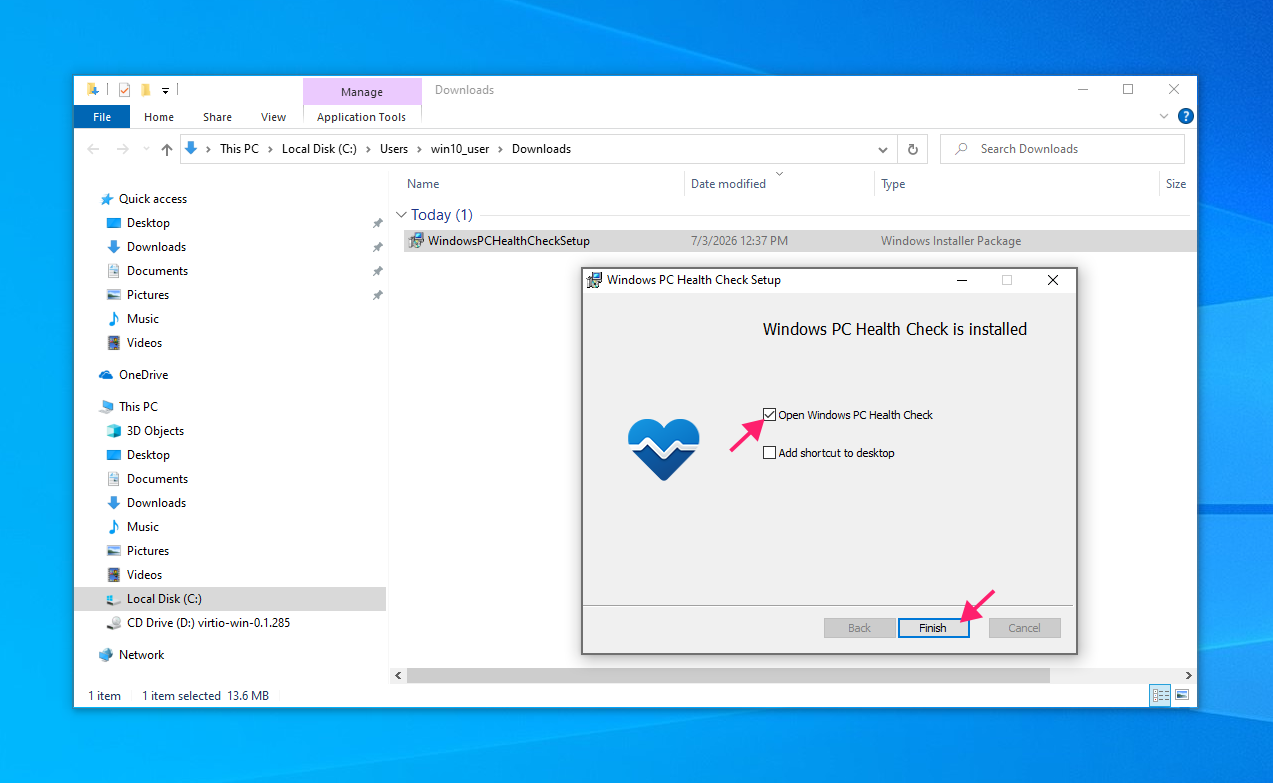1273x783 pixels.
Task: Click This PC in address breadcrumb
Action: [239, 149]
